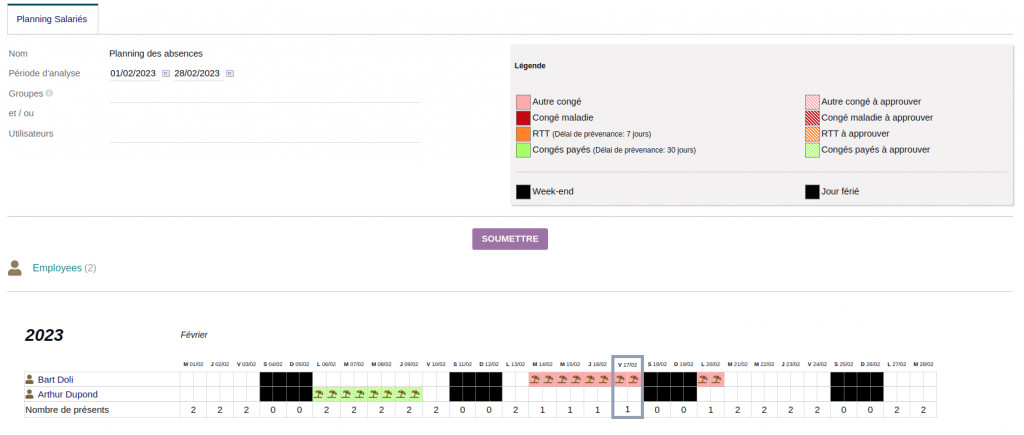Click the black Jour férié legend swatch
This screenshot has width=1024, height=435.
812,192
